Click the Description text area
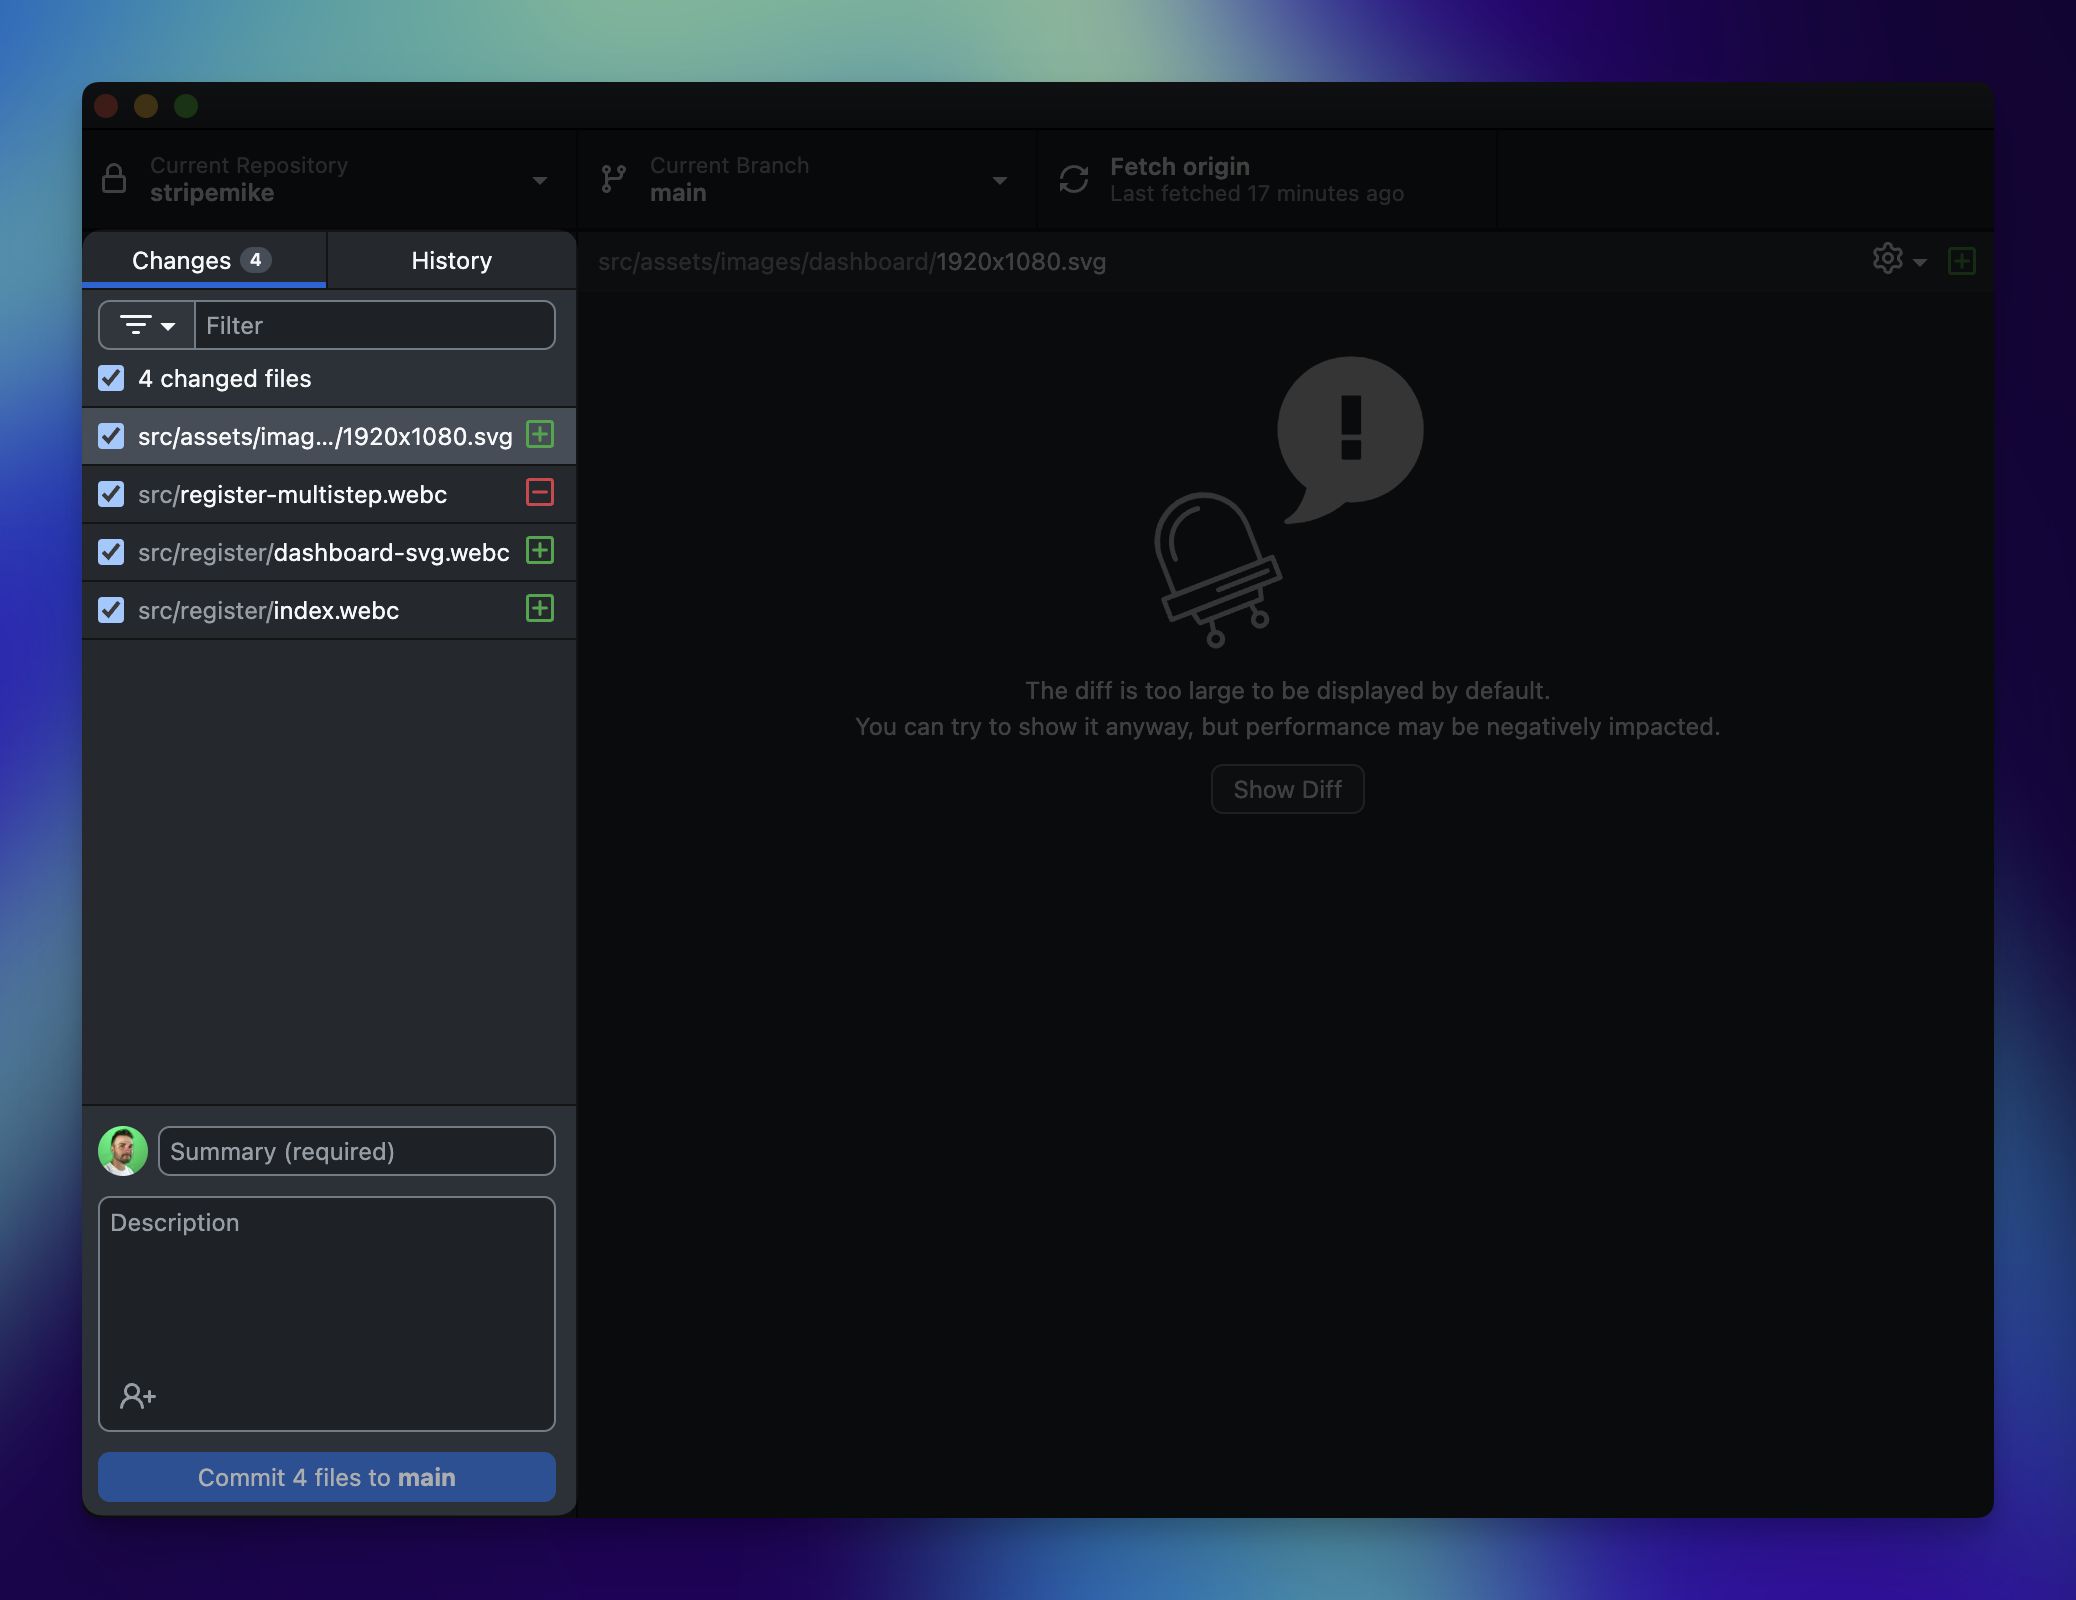The width and height of the screenshot is (2076, 1600). pos(327,1314)
